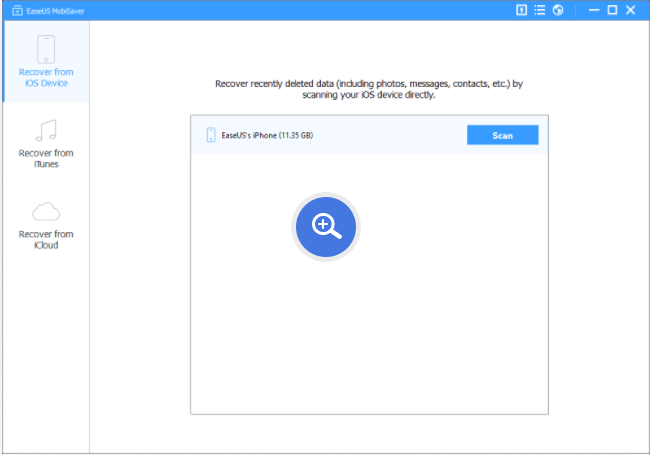650x455 pixels.
Task: Click the recovery description text
Action: [369, 90]
